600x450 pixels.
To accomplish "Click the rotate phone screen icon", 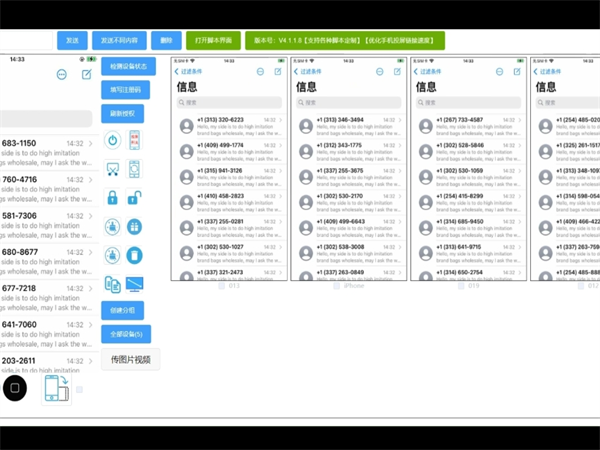I will click(x=57, y=388).
